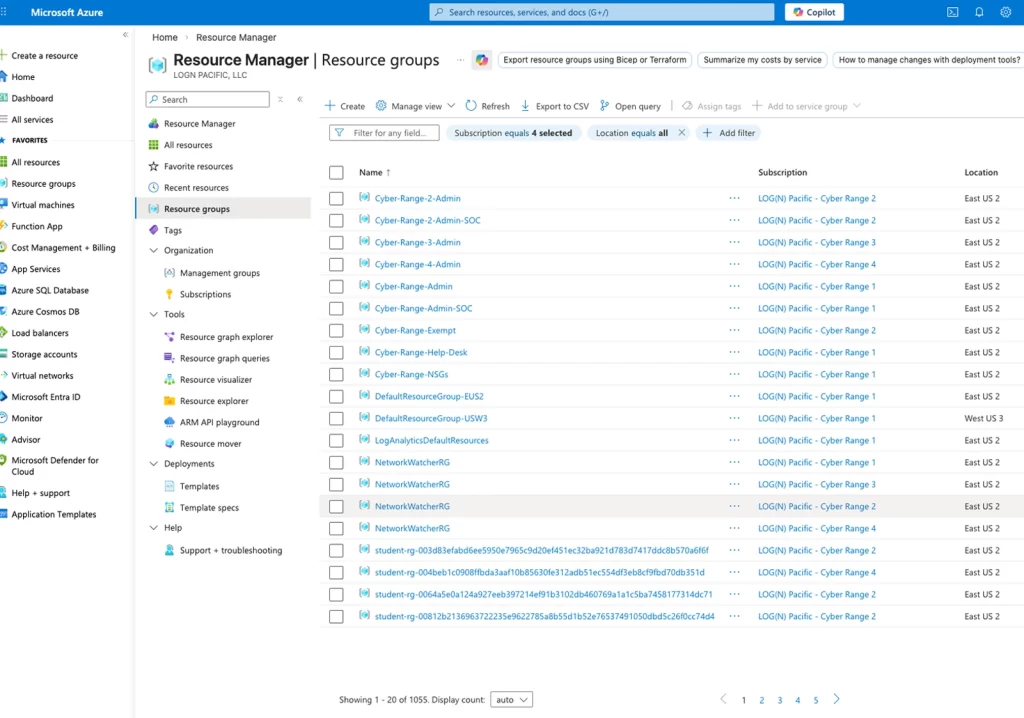
Task: Open Cloud Shell icon in top bar
Action: [x=952, y=12]
